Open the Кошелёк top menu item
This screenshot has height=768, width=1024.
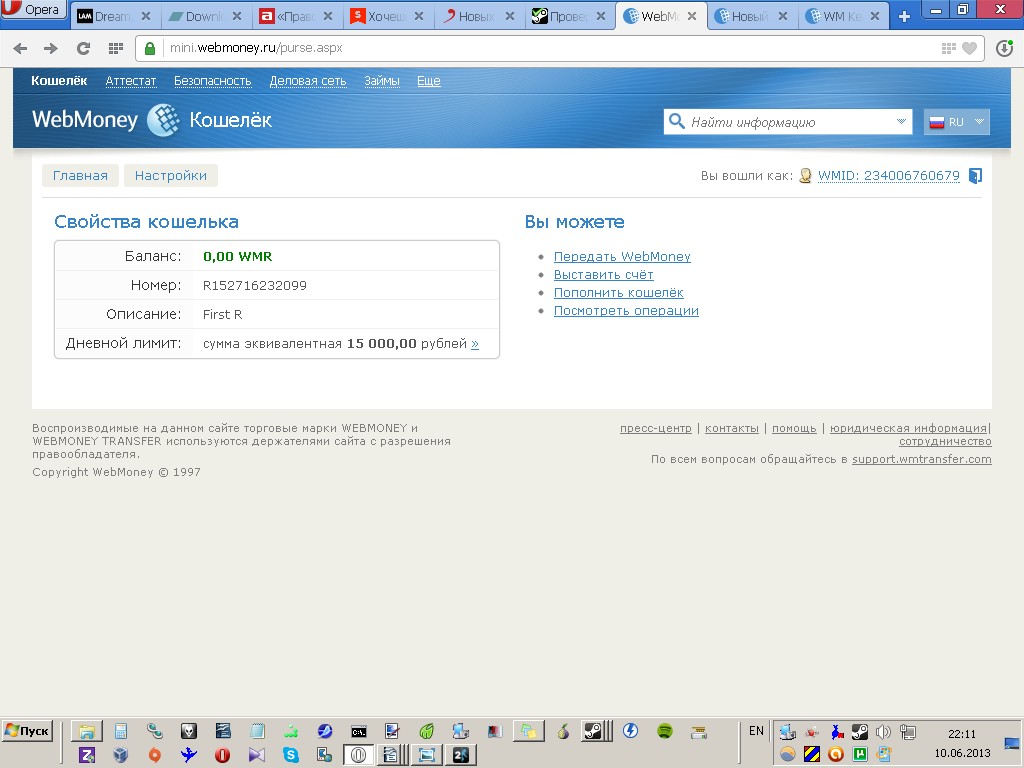pyautogui.click(x=59, y=80)
